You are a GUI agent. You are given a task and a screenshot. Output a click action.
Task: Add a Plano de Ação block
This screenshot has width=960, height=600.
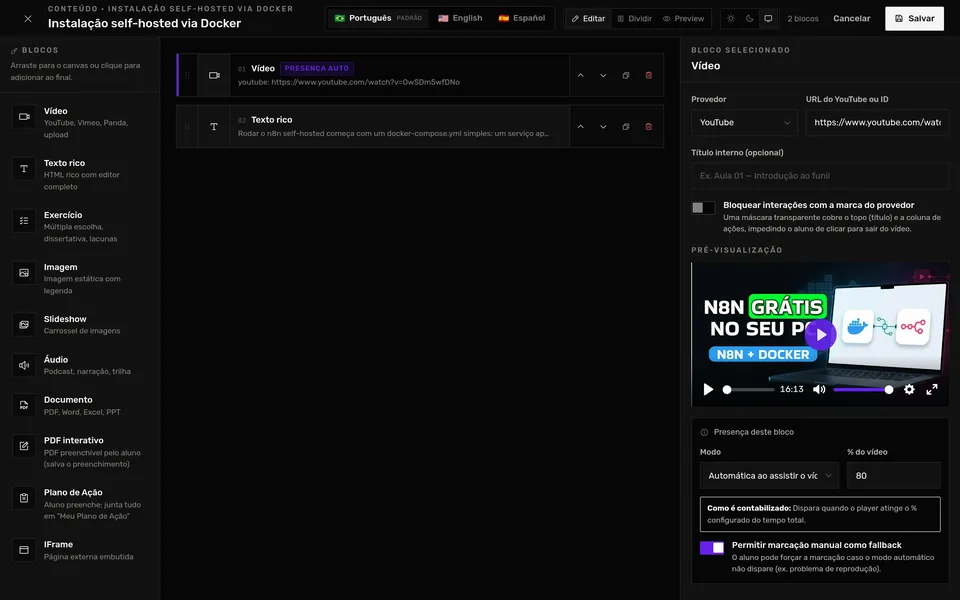(x=80, y=504)
